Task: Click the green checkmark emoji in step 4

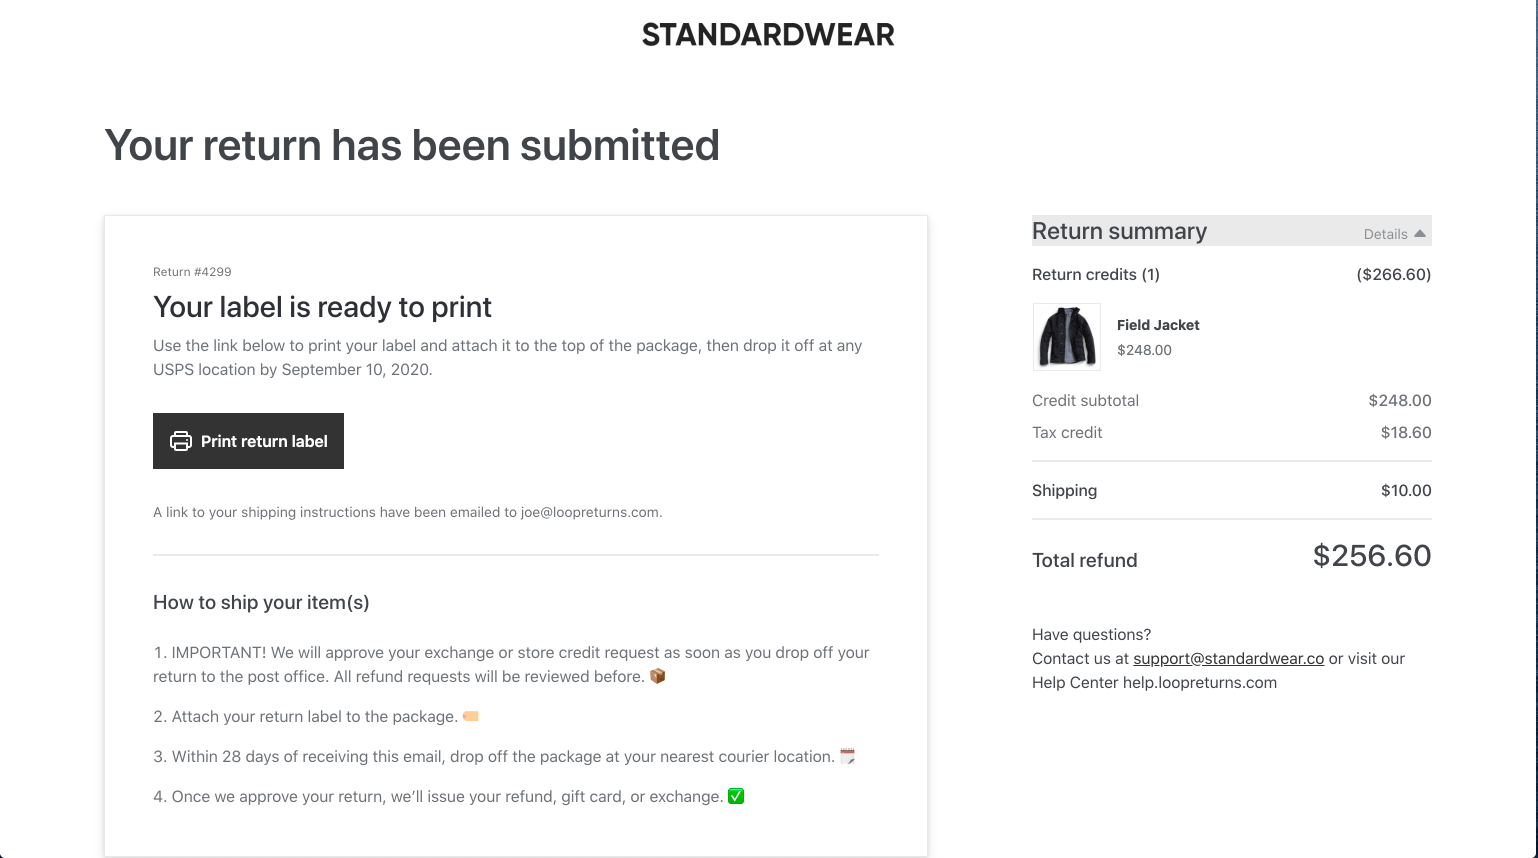Action: (736, 796)
